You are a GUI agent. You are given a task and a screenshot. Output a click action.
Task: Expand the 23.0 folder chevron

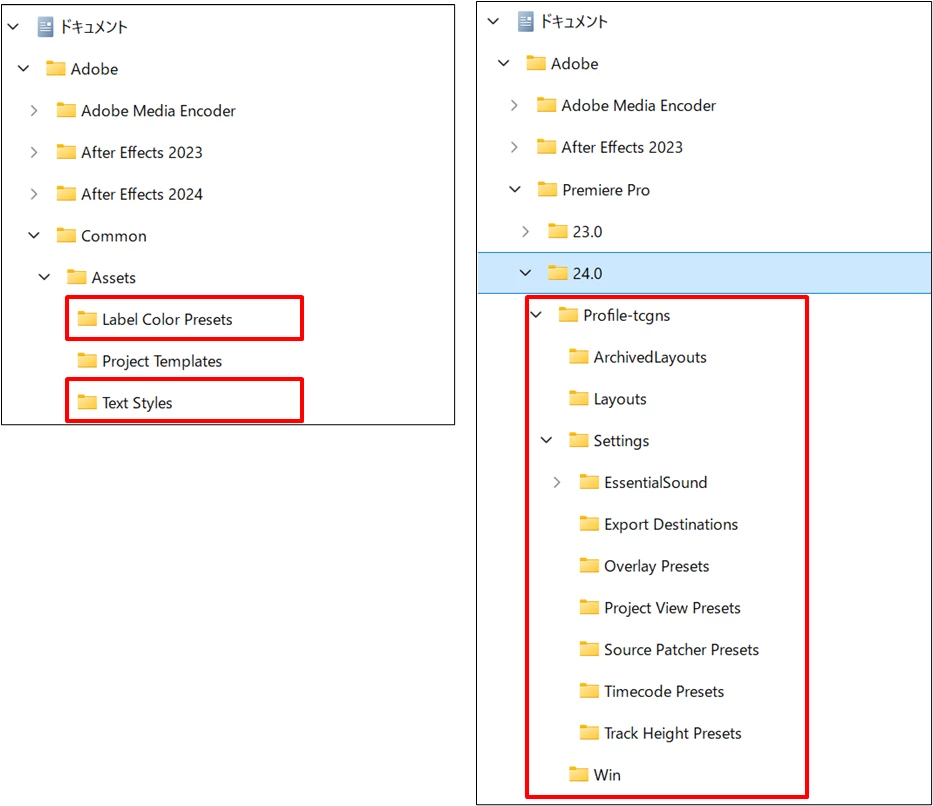point(525,231)
